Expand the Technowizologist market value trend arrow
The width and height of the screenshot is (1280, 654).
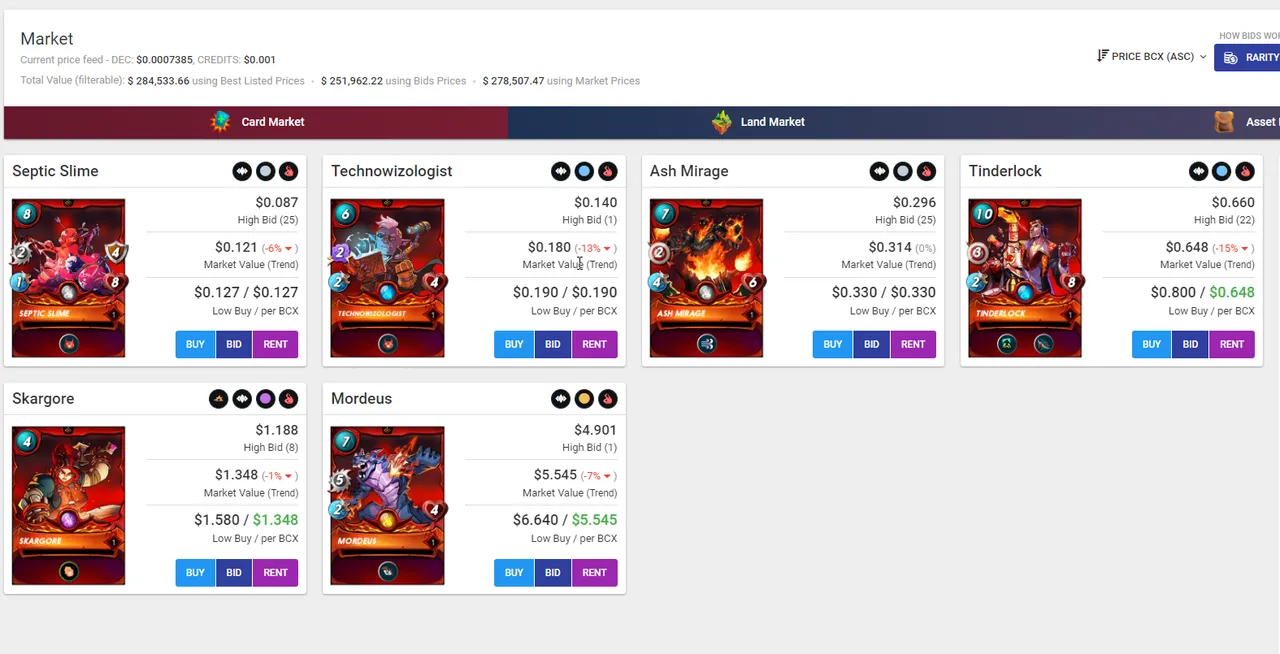coord(609,248)
